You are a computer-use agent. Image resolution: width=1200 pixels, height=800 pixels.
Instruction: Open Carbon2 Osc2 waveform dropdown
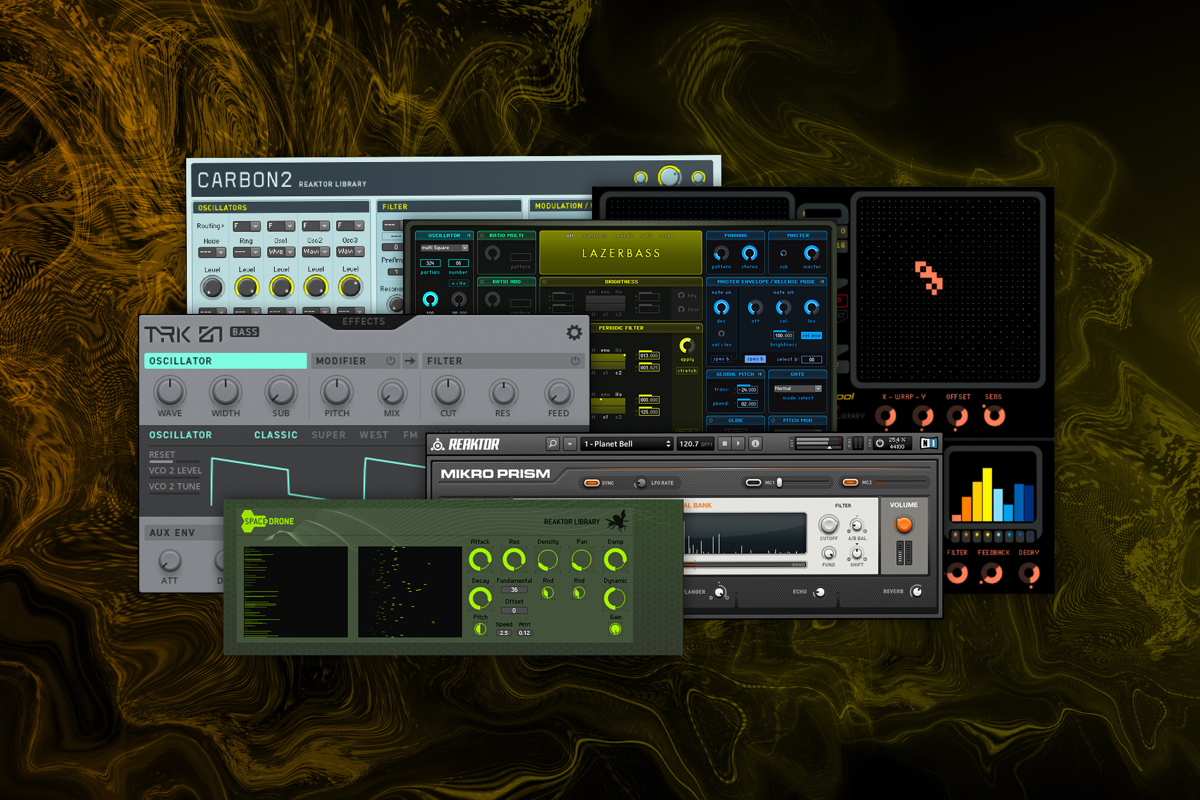[316, 252]
